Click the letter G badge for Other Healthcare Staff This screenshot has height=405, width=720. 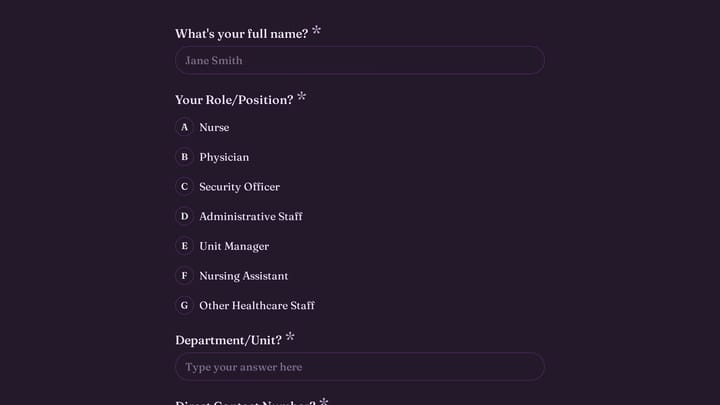click(184, 305)
